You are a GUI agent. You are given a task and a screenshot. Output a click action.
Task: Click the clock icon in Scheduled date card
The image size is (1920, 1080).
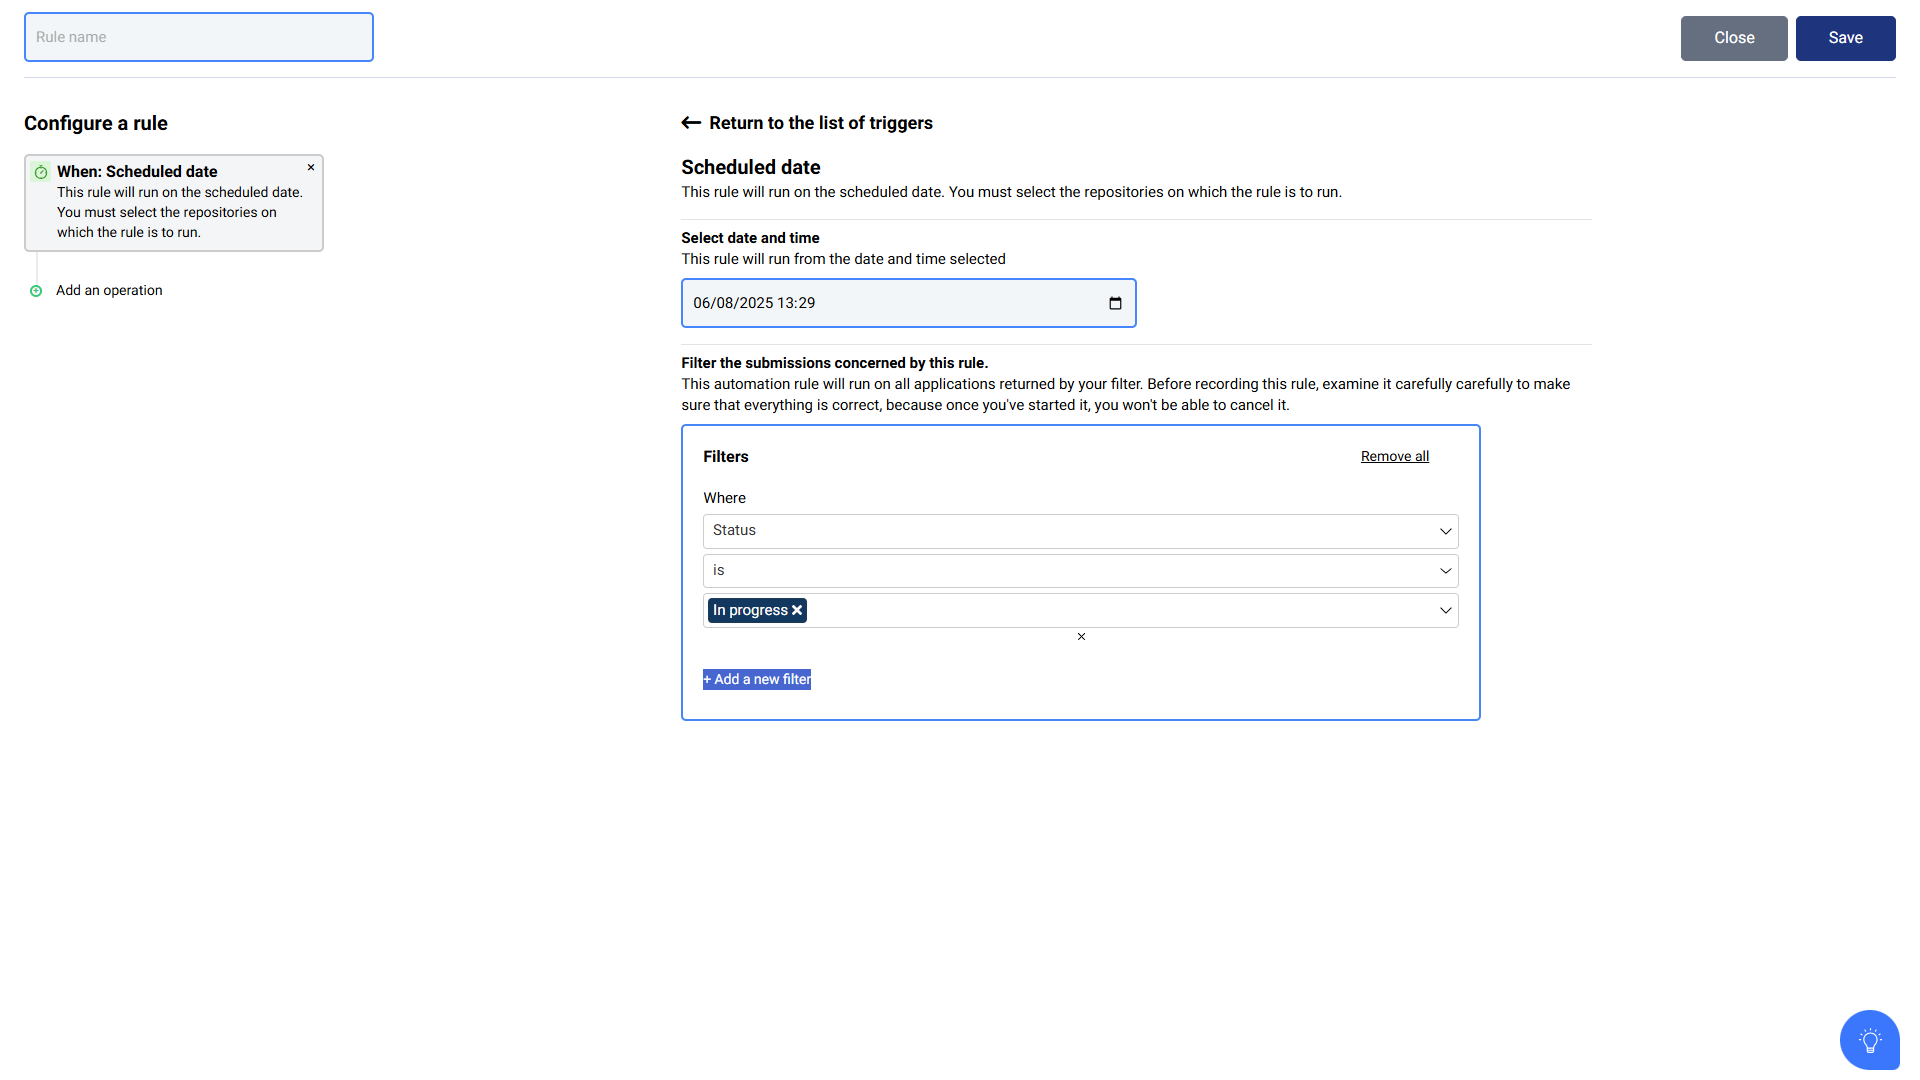41,172
